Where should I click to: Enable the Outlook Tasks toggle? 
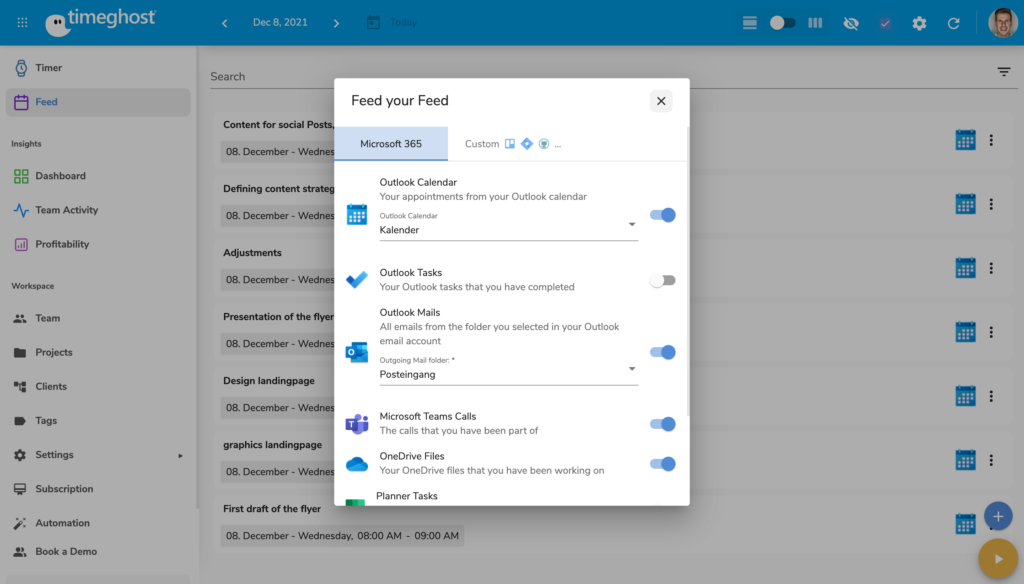pyautogui.click(x=662, y=280)
